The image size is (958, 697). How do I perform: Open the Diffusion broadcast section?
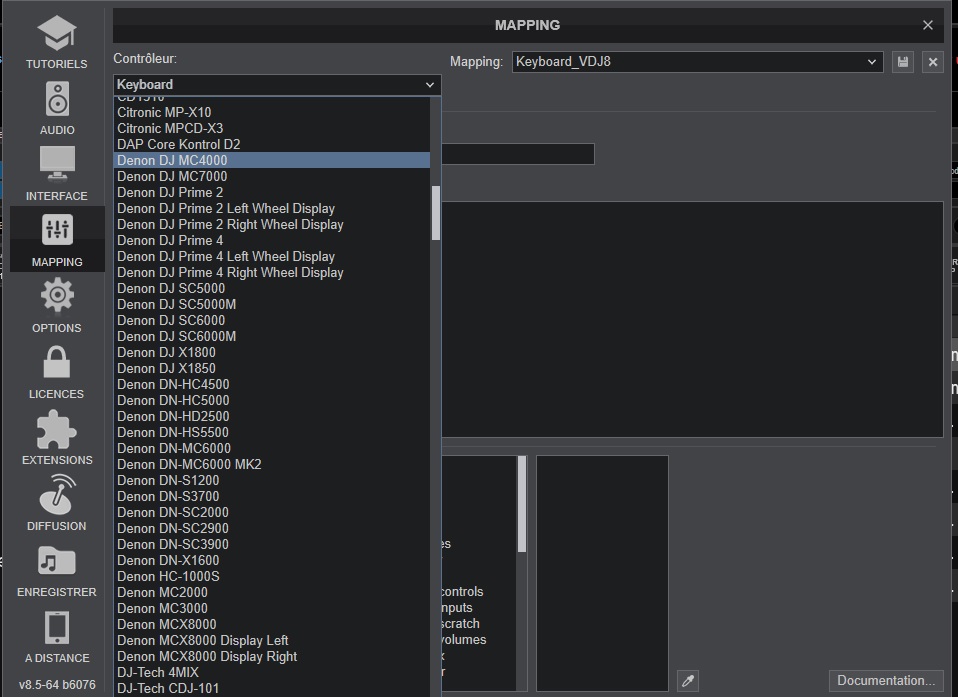[x=57, y=503]
